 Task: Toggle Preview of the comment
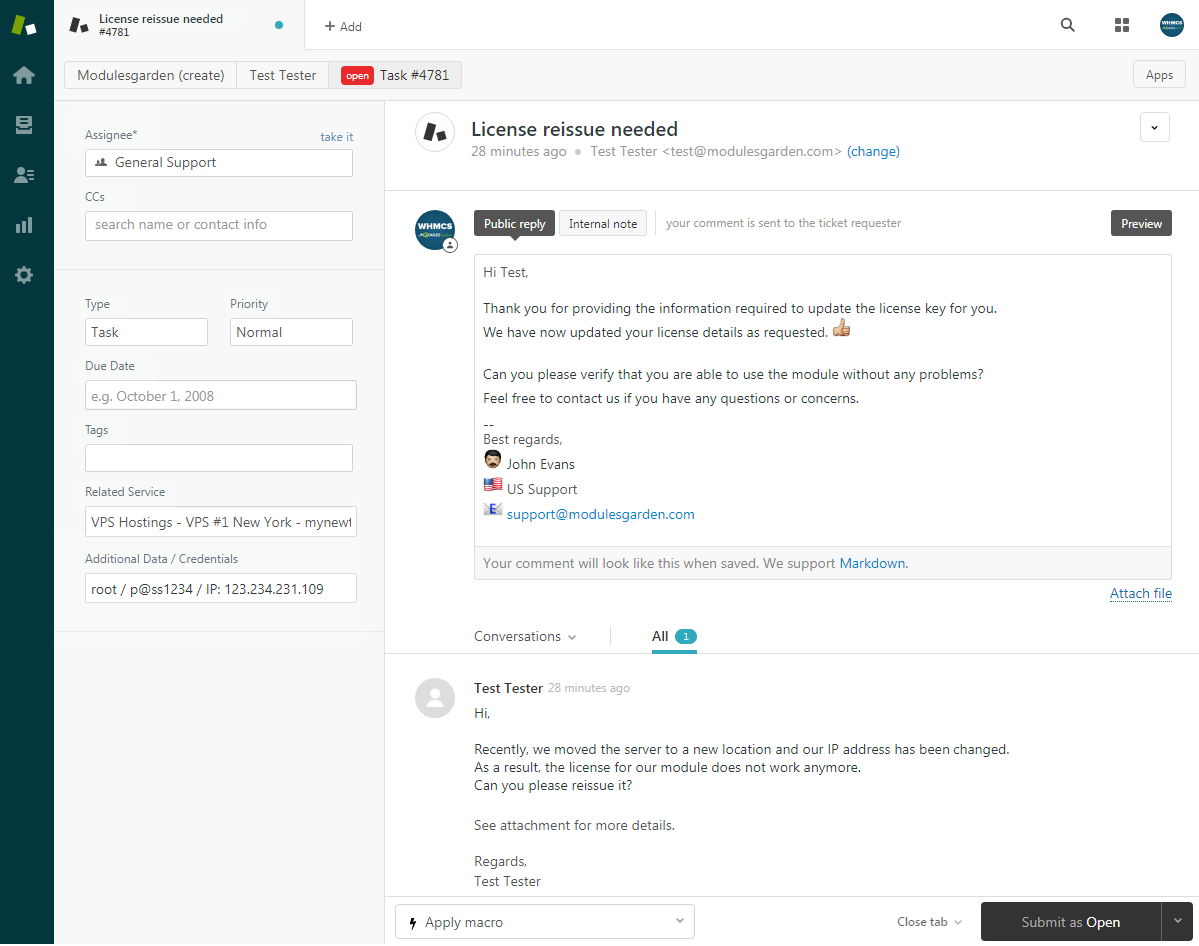[x=1140, y=223]
